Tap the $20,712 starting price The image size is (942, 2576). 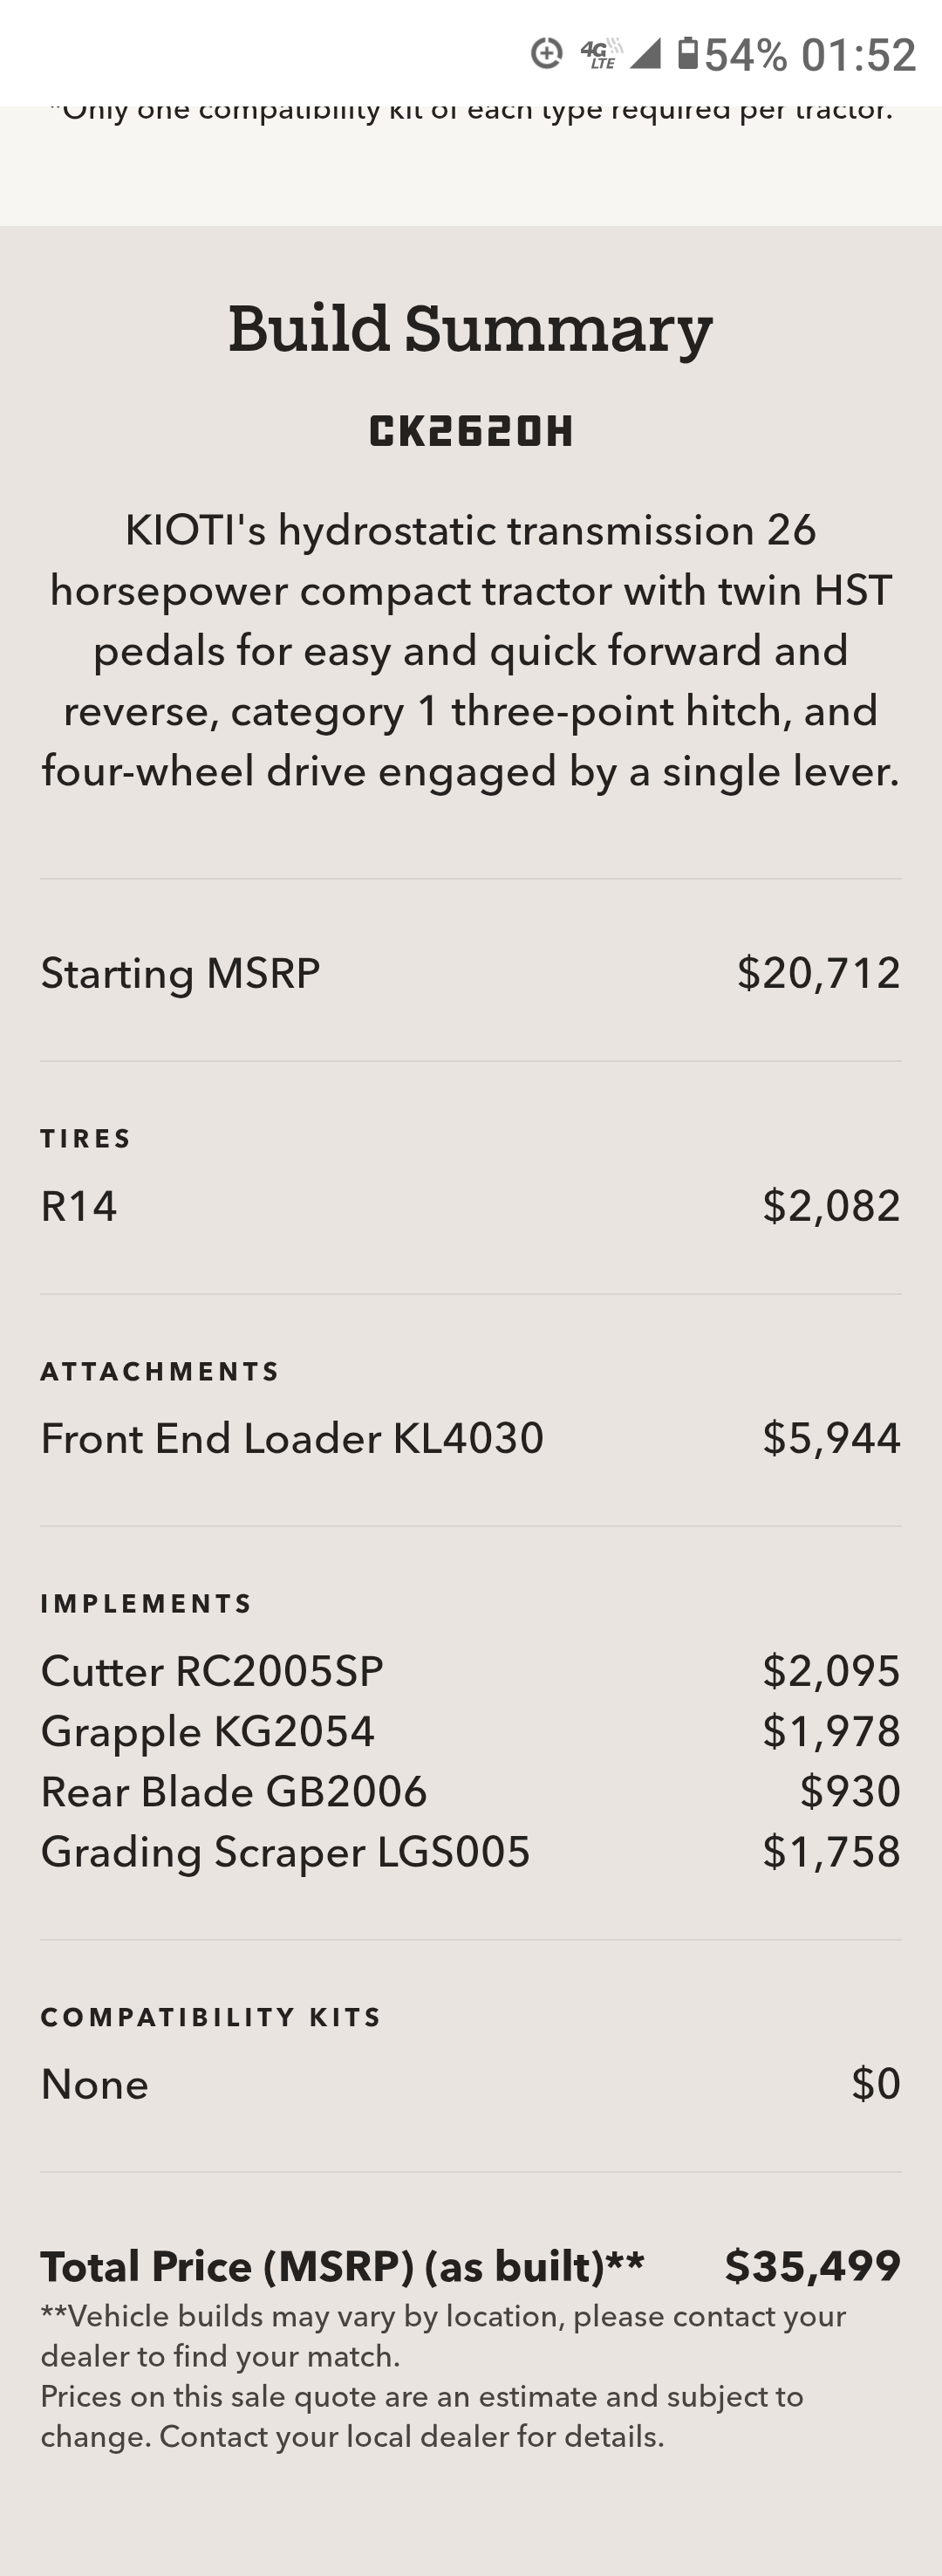point(818,973)
